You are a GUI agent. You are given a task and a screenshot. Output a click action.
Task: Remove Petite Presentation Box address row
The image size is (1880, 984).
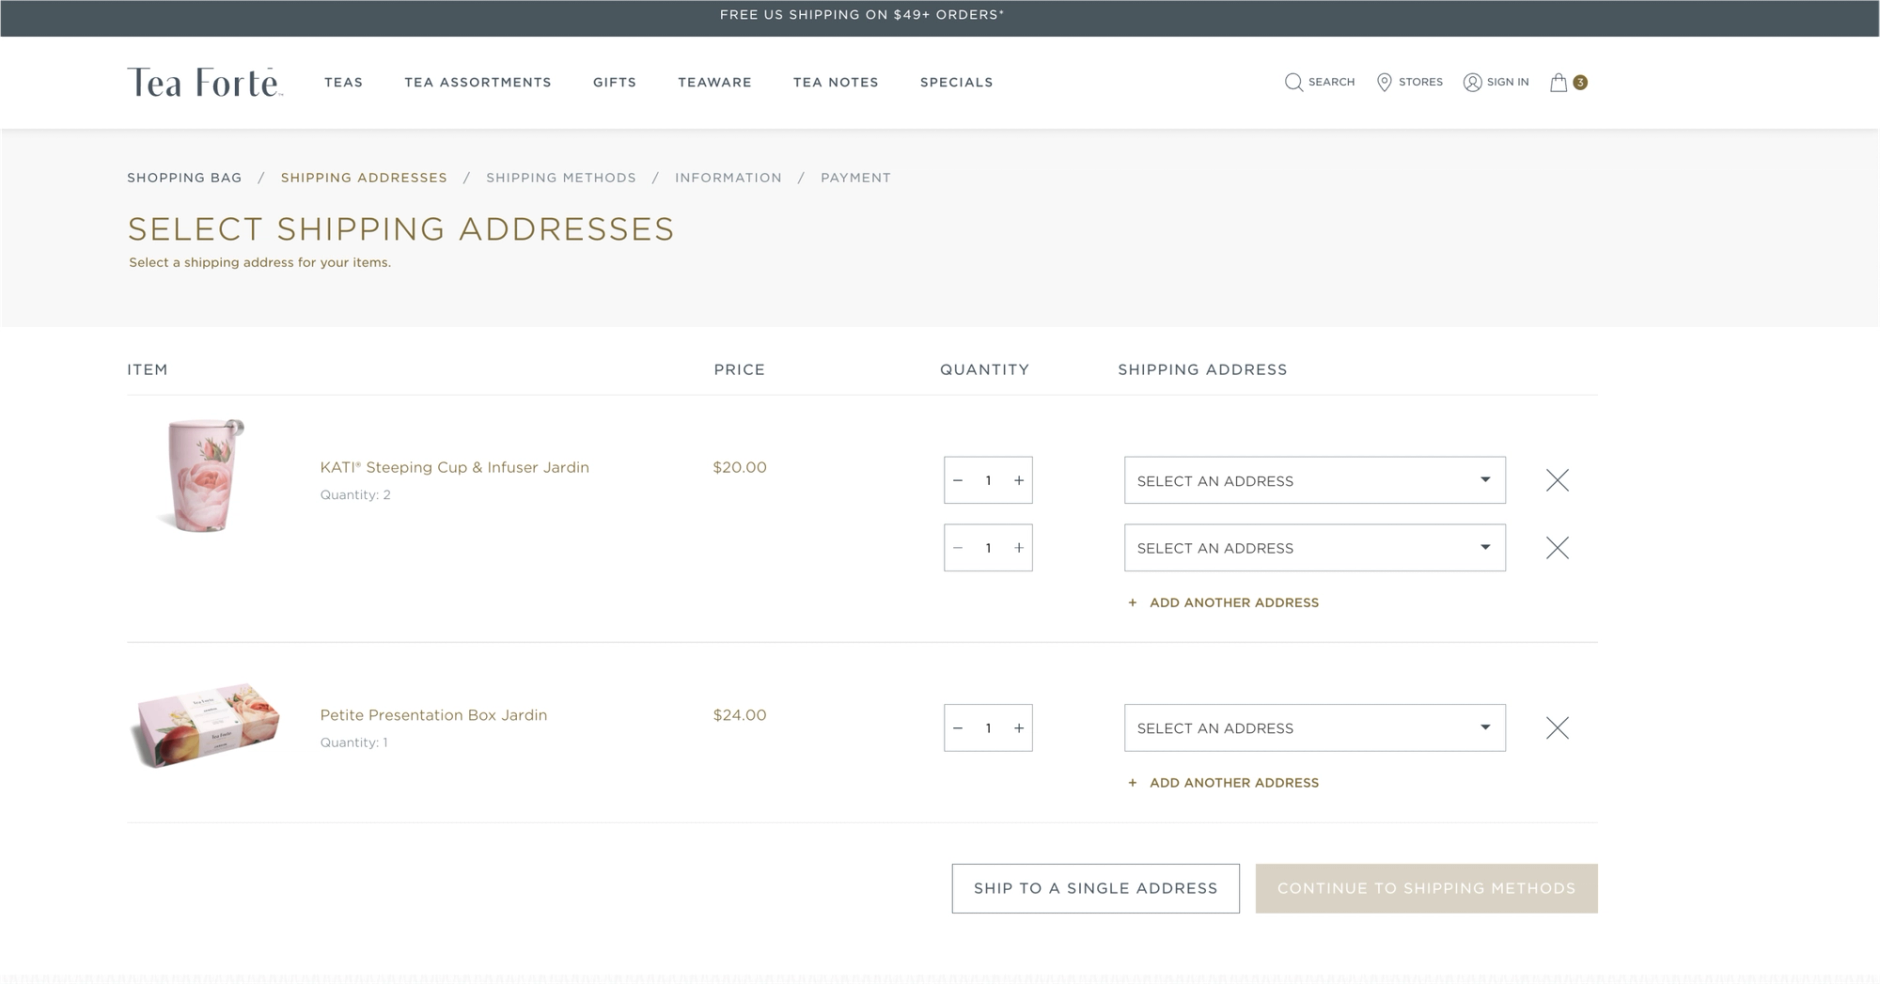click(1557, 727)
